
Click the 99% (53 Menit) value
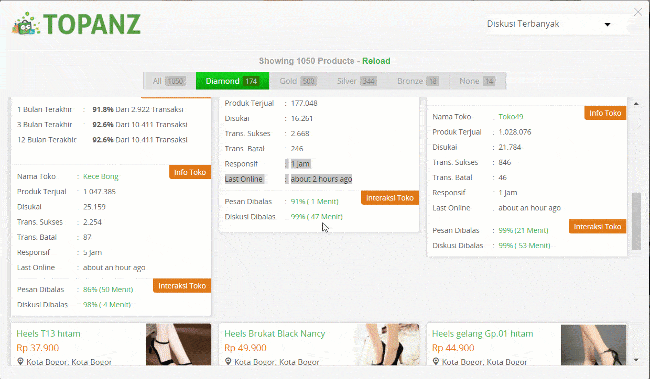point(524,245)
